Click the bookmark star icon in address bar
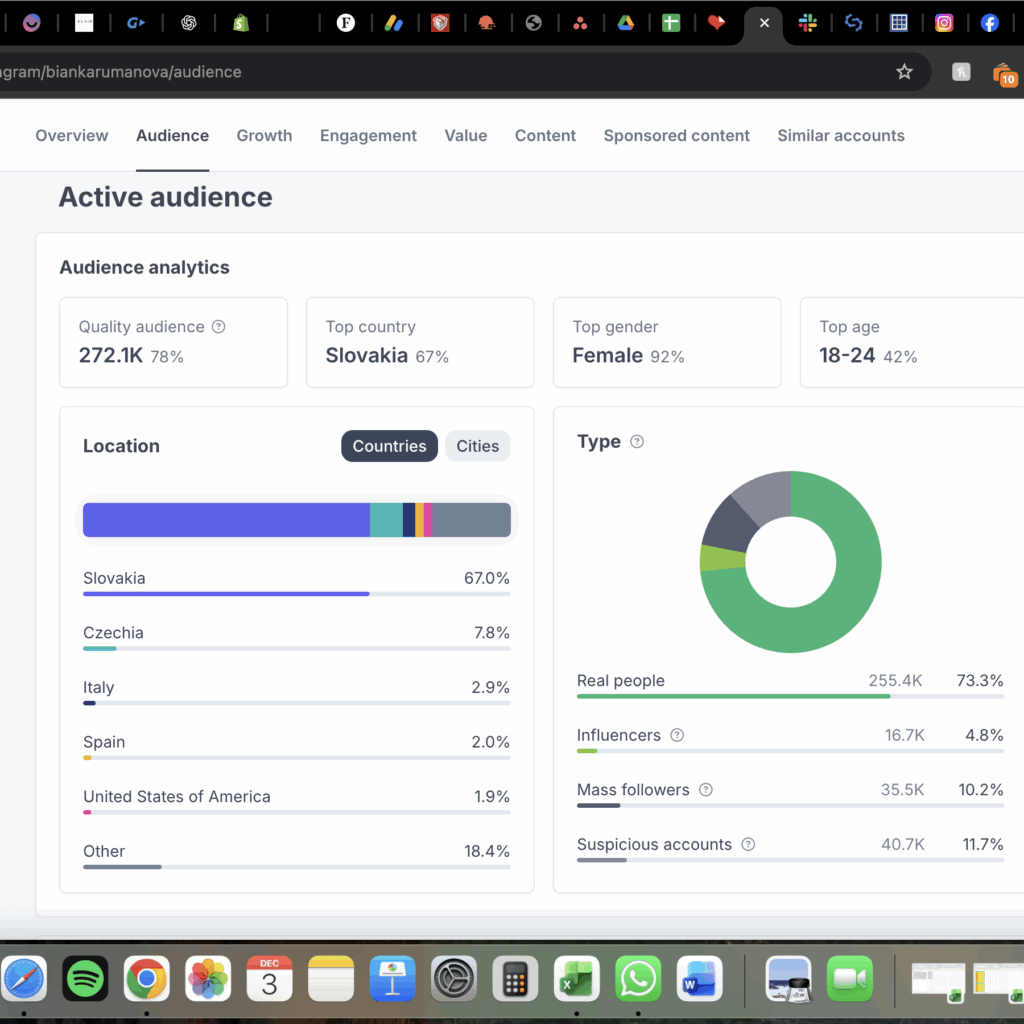The height and width of the screenshot is (1024, 1024). [904, 72]
